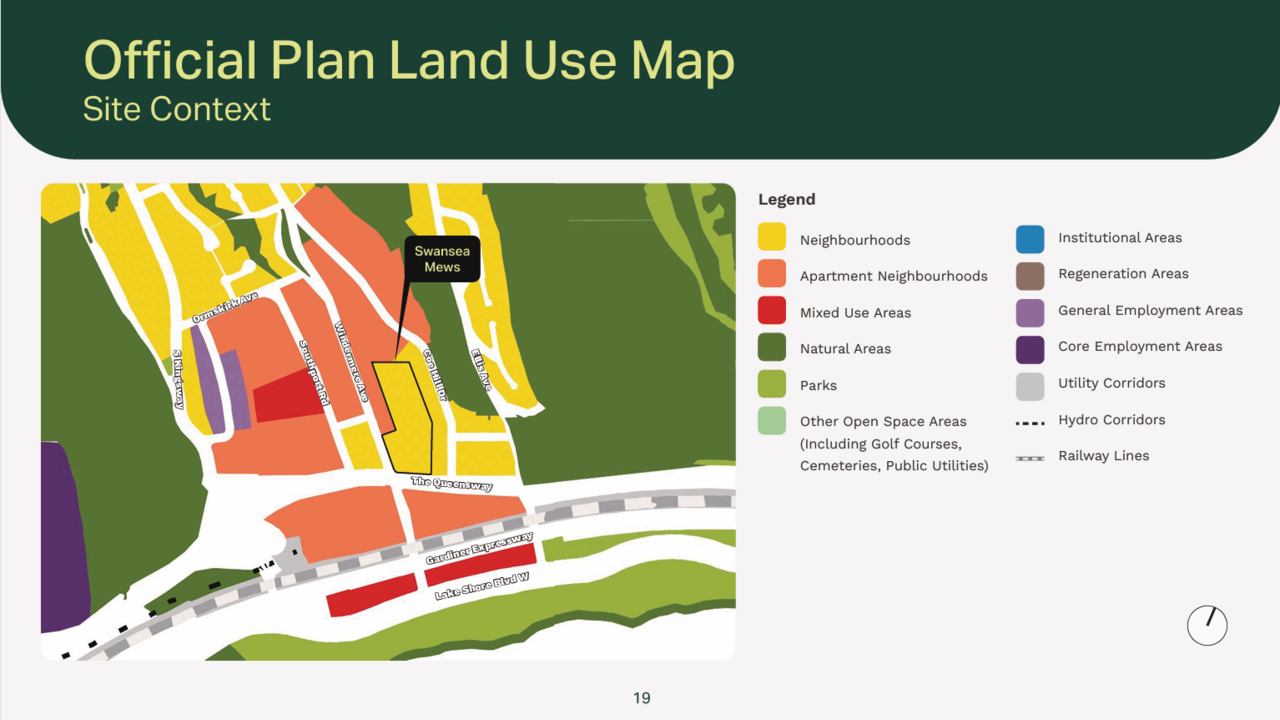Screen dimensions: 1280x720
Task: Click the blue Institutional Areas swatch
Action: pyautogui.click(x=1030, y=239)
